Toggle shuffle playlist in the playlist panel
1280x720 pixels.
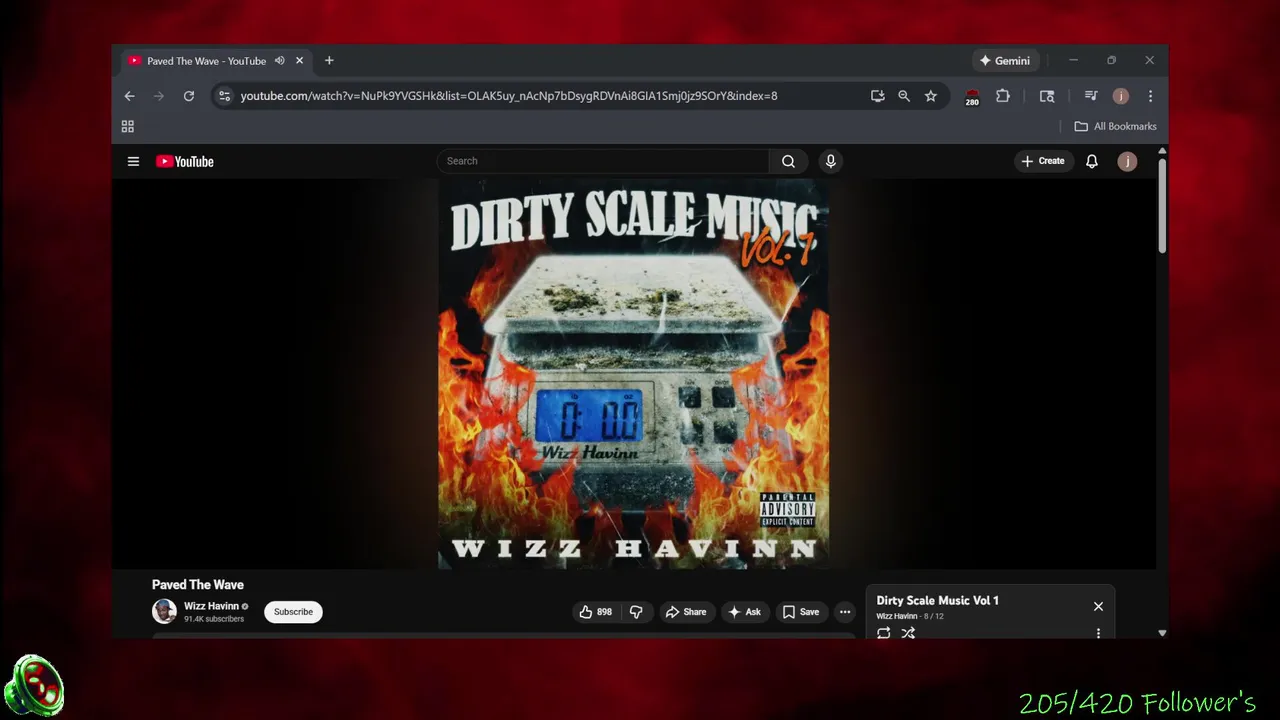[x=908, y=633]
